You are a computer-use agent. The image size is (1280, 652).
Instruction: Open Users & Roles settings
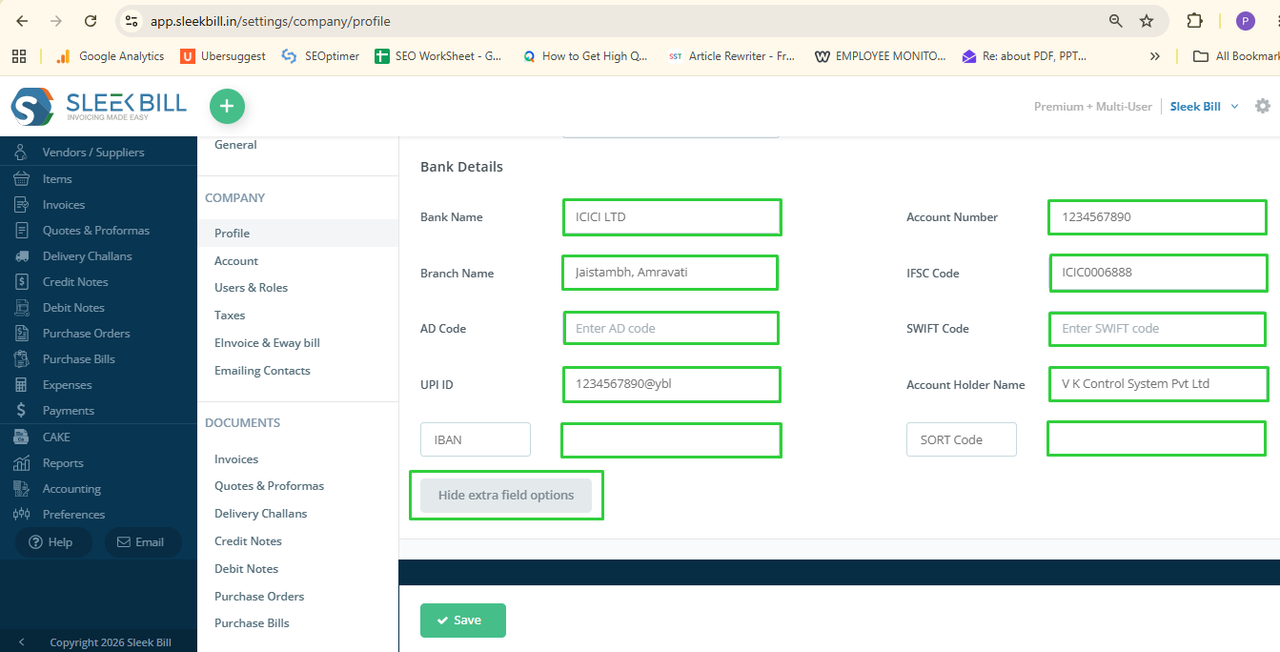[251, 288]
